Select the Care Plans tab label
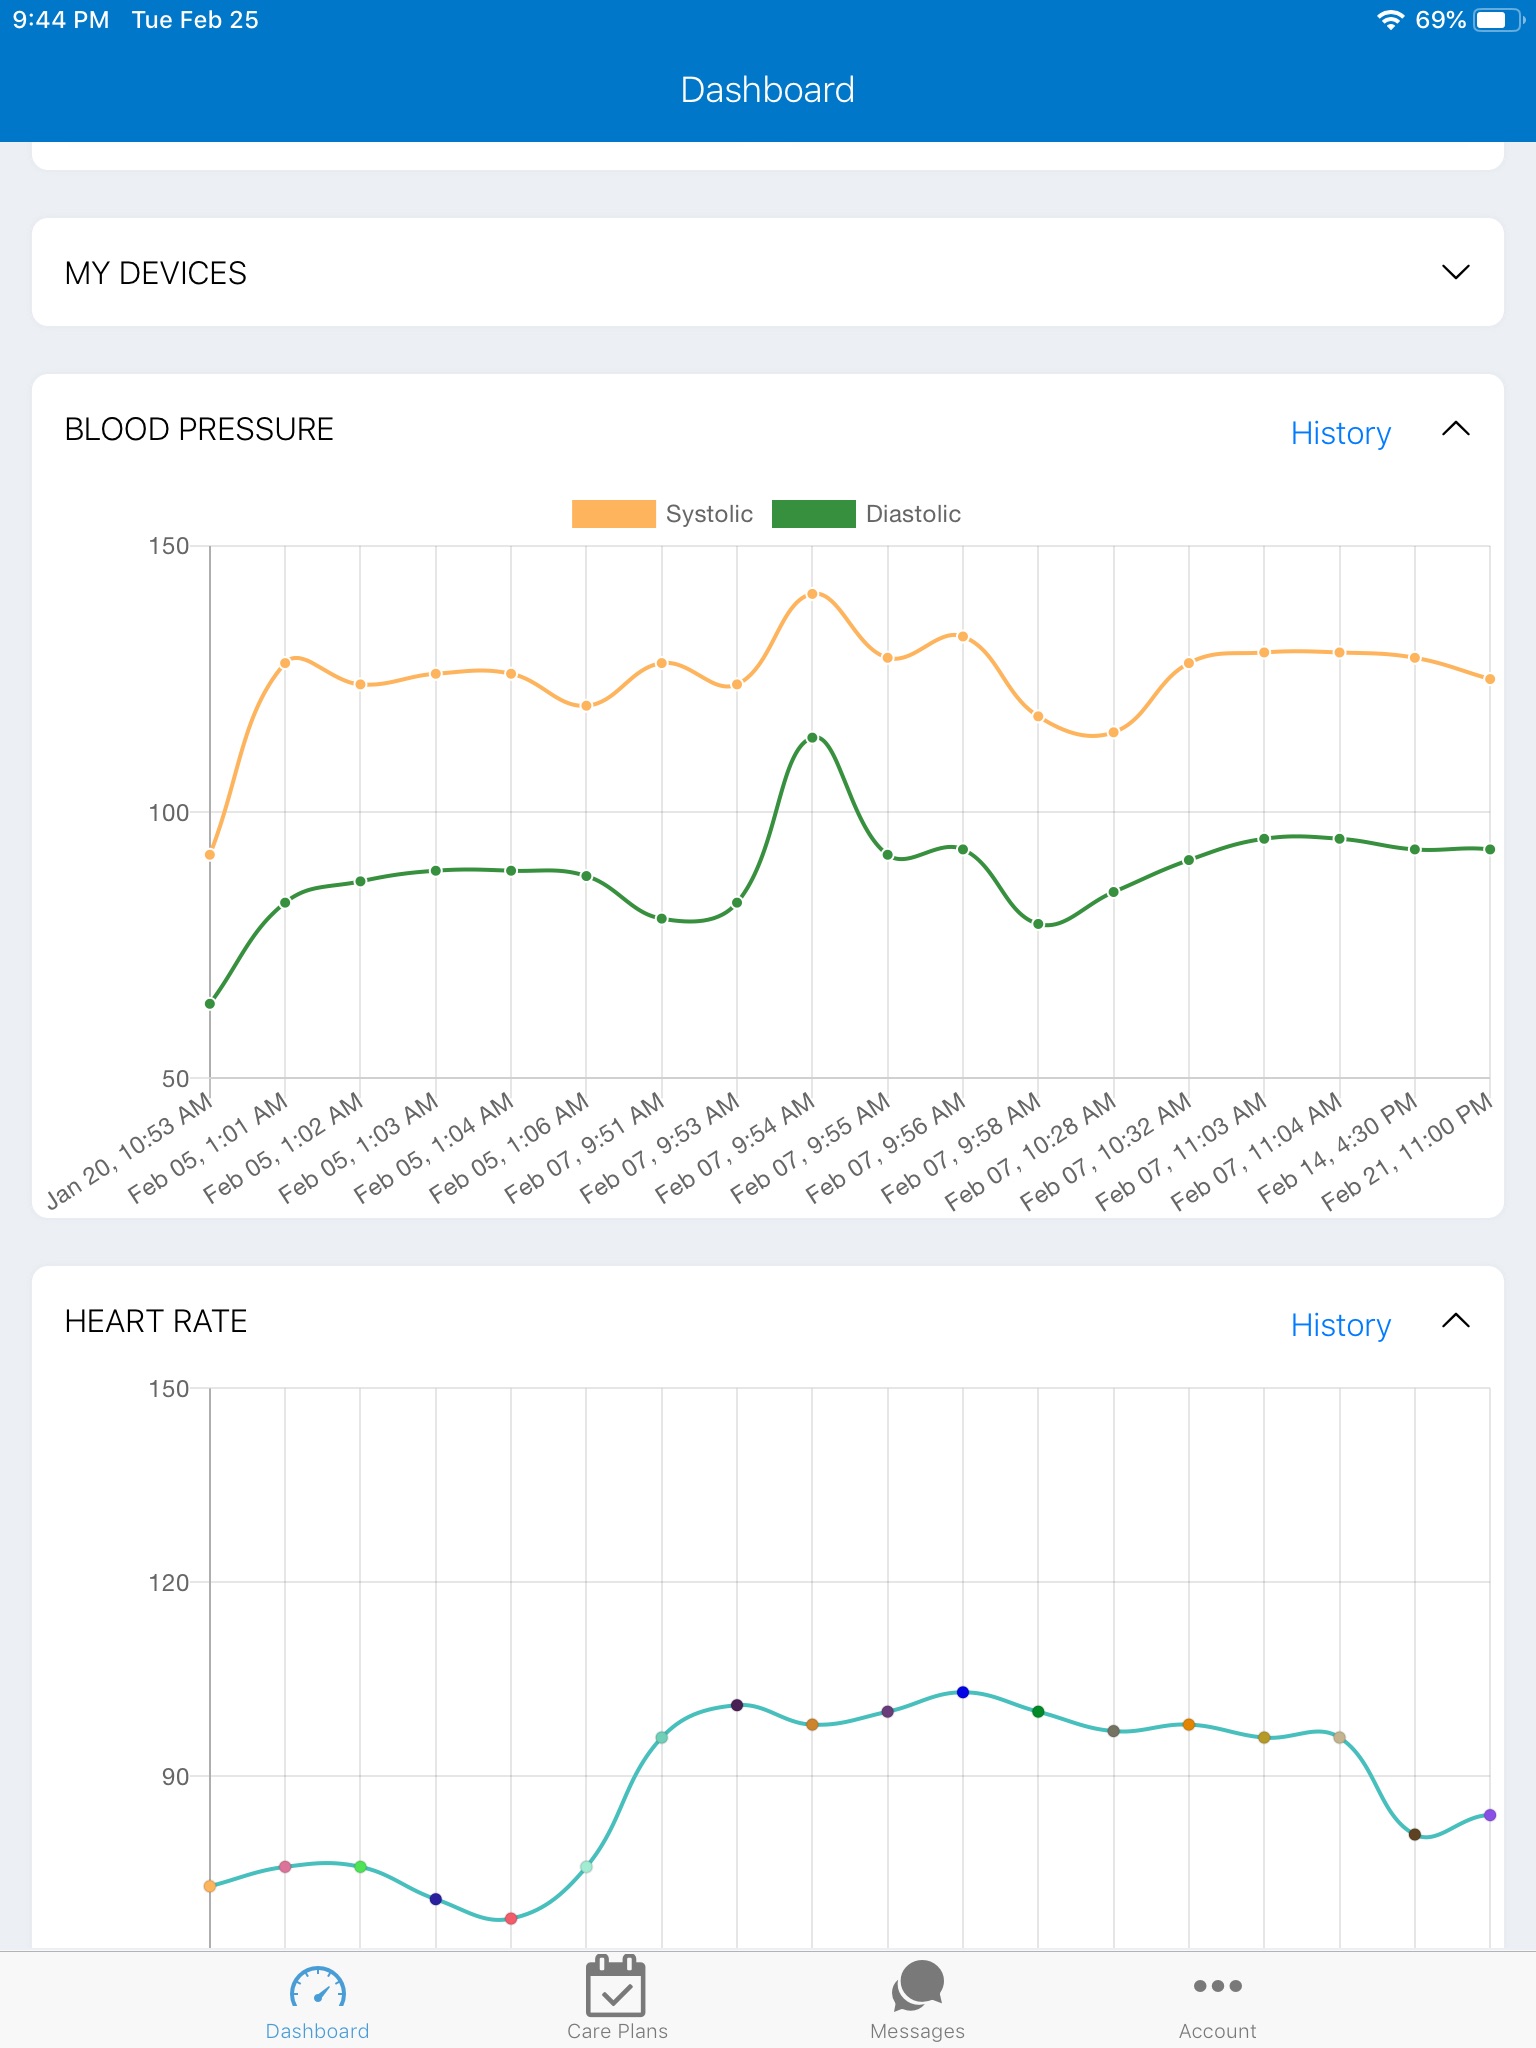 (x=617, y=2031)
